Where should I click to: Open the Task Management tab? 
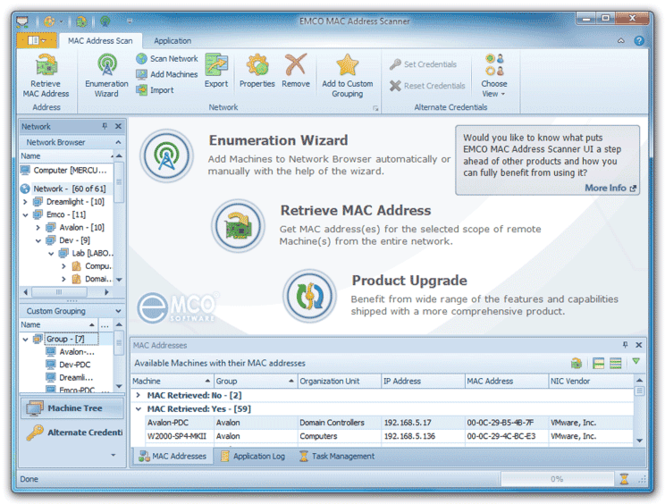(x=337, y=456)
